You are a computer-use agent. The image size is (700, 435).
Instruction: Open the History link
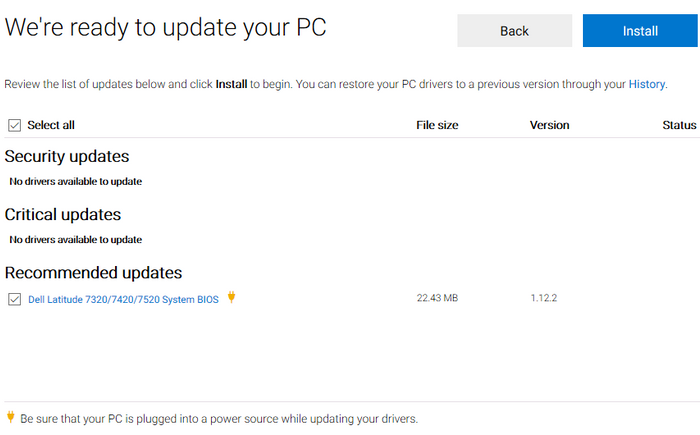click(x=647, y=84)
